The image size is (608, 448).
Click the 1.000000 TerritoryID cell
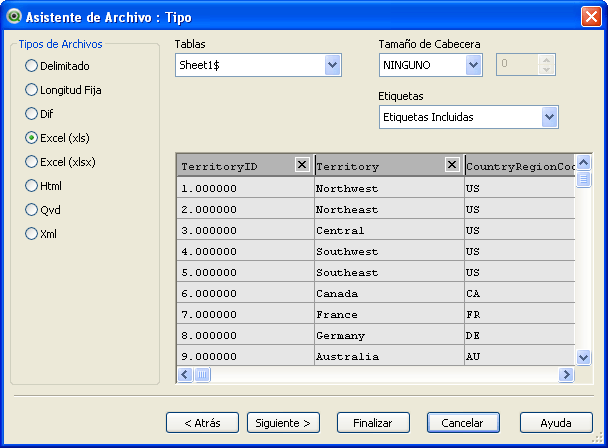click(x=245, y=188)
